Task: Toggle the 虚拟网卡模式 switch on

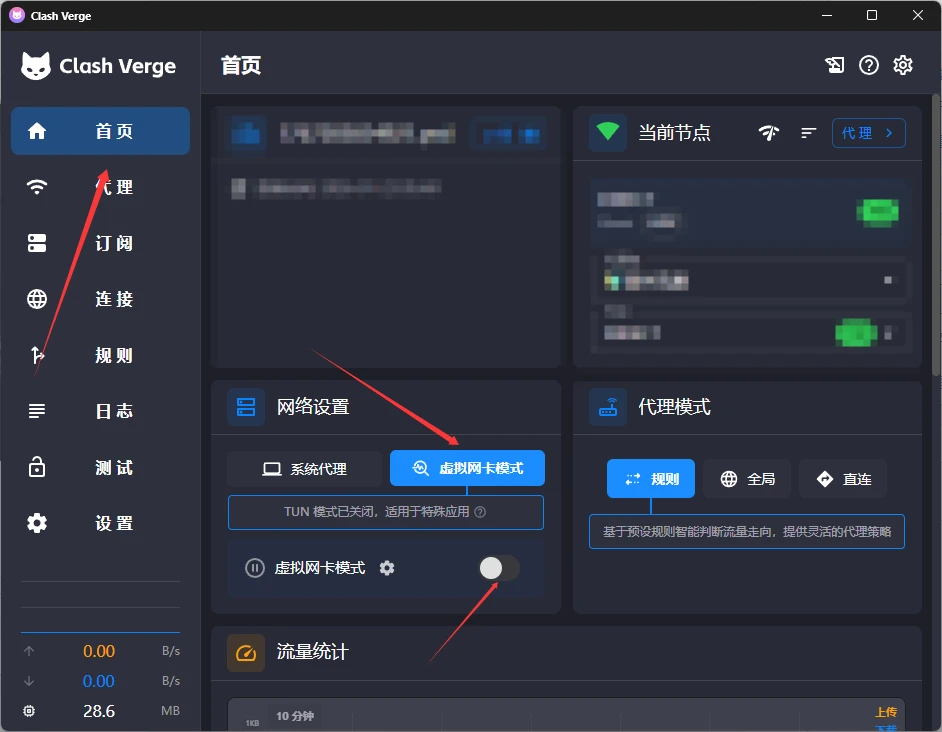Action: coord(499,568)
